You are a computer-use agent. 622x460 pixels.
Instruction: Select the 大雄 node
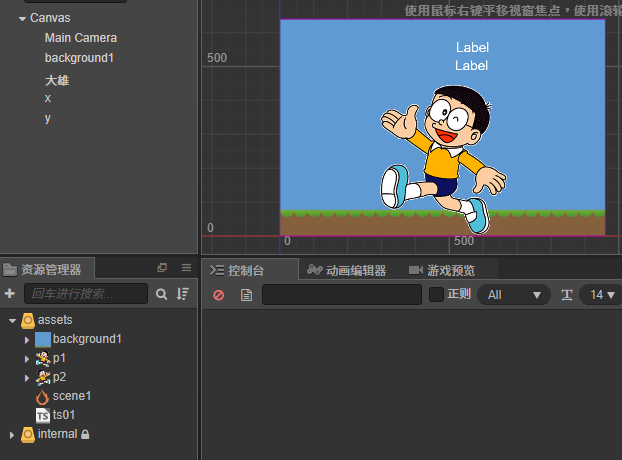[57, 80]
